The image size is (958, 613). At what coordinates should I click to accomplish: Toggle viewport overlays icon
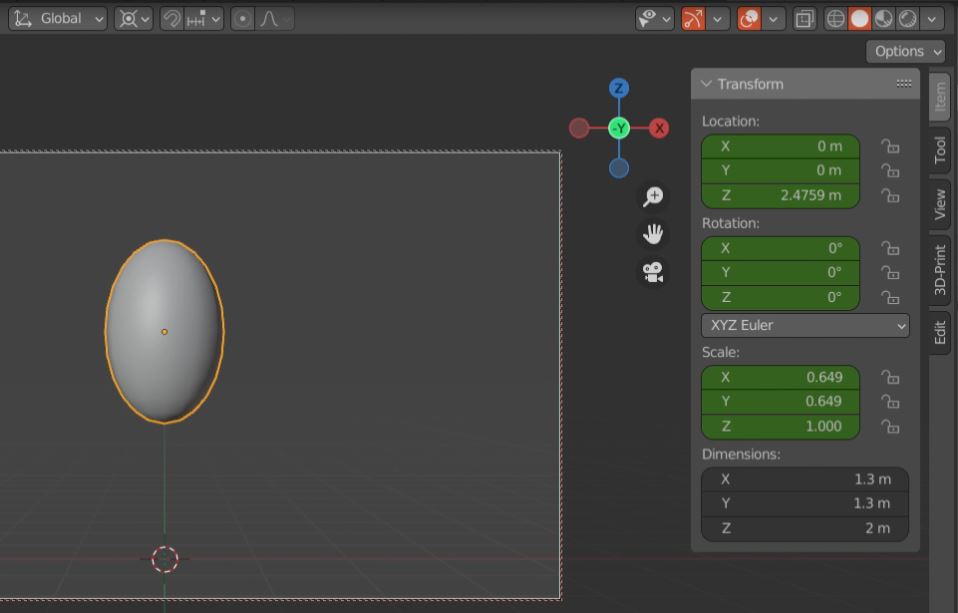tap(749, 19)
